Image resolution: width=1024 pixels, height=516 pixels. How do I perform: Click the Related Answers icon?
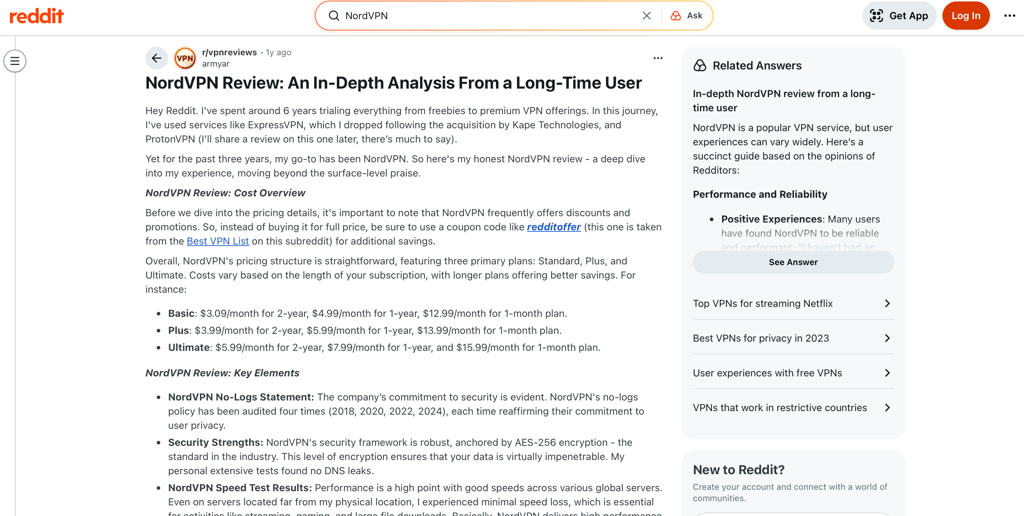click(x=699, y=65)
